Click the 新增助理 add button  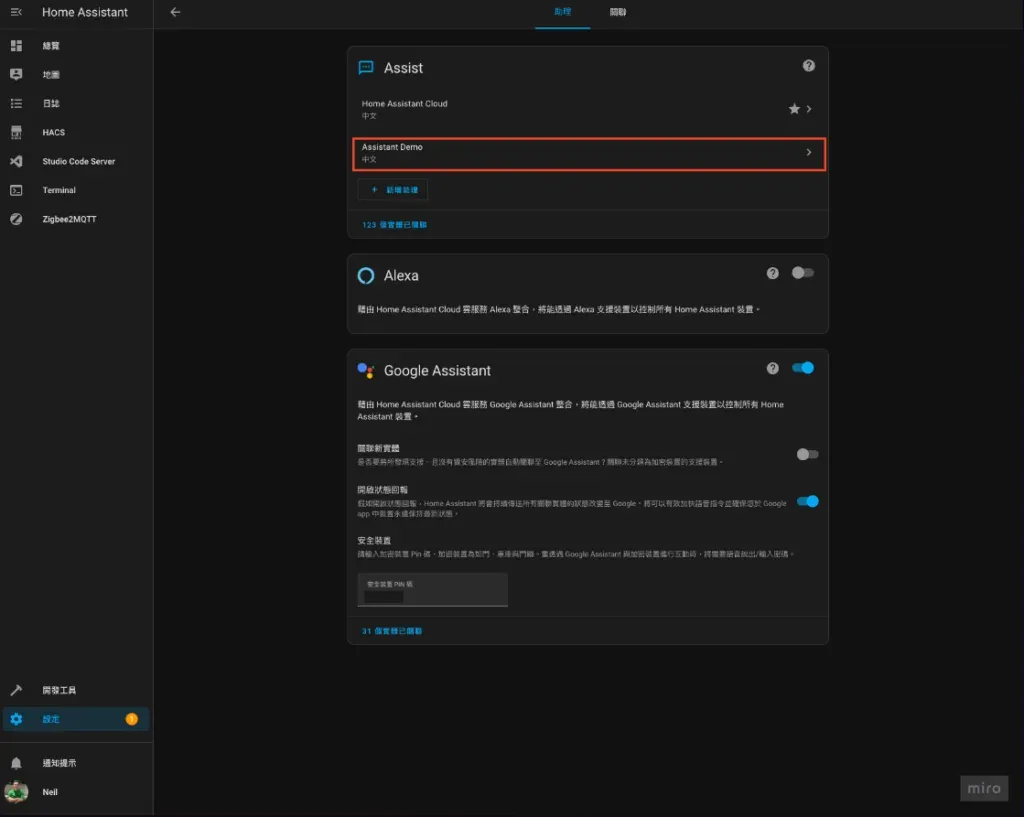394,189
